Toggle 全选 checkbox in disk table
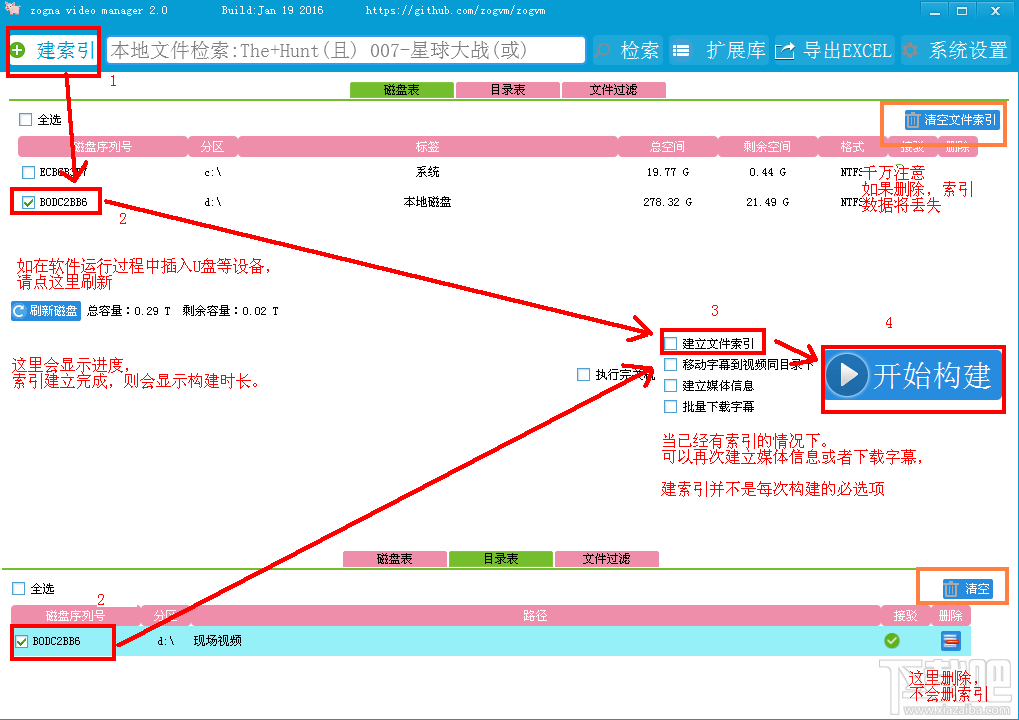The width and height of the screenshot is (1019, 720). tap(25, 120)
